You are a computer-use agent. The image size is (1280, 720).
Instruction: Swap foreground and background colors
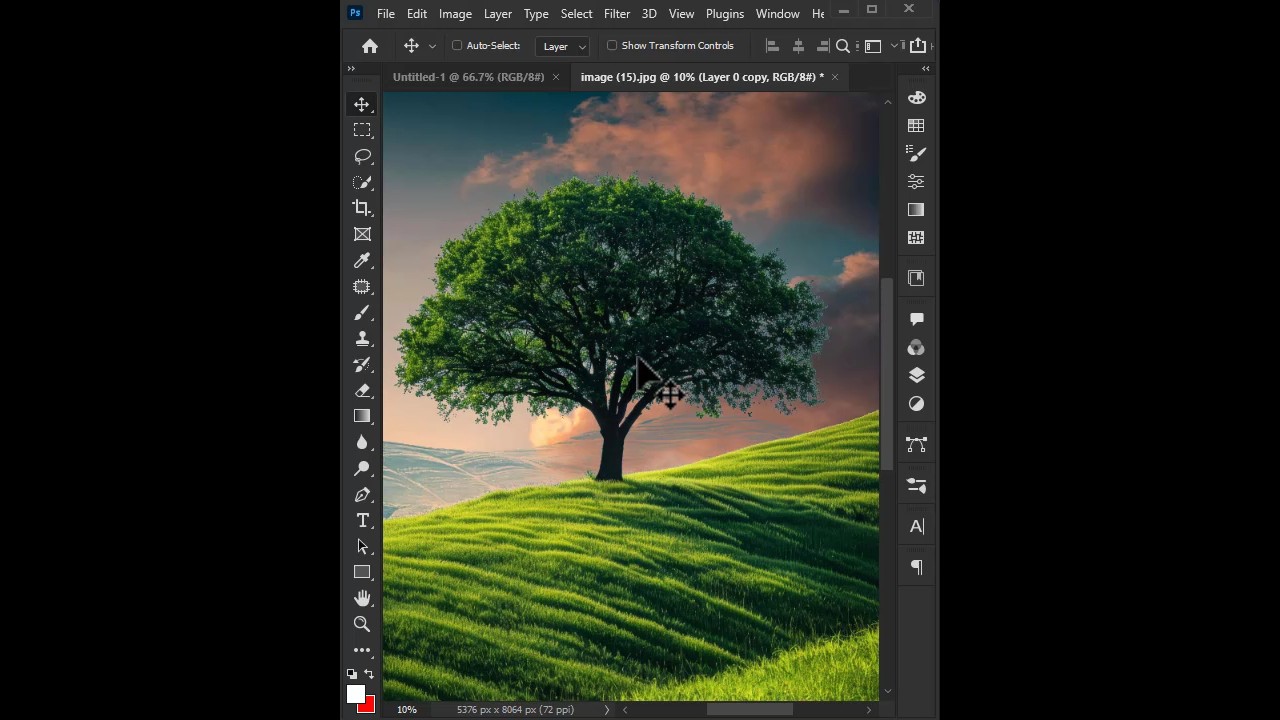pyautogui.click(x=369, y=674)
